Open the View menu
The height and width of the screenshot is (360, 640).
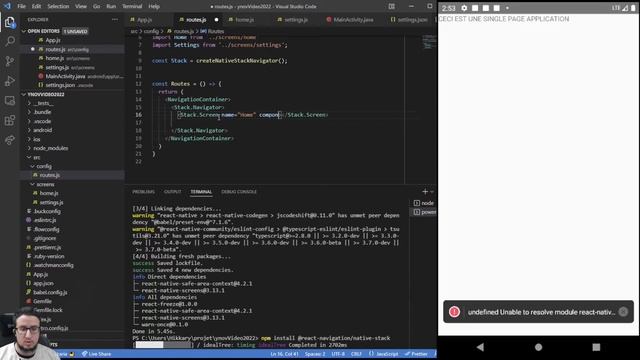[x=81, y=6]
